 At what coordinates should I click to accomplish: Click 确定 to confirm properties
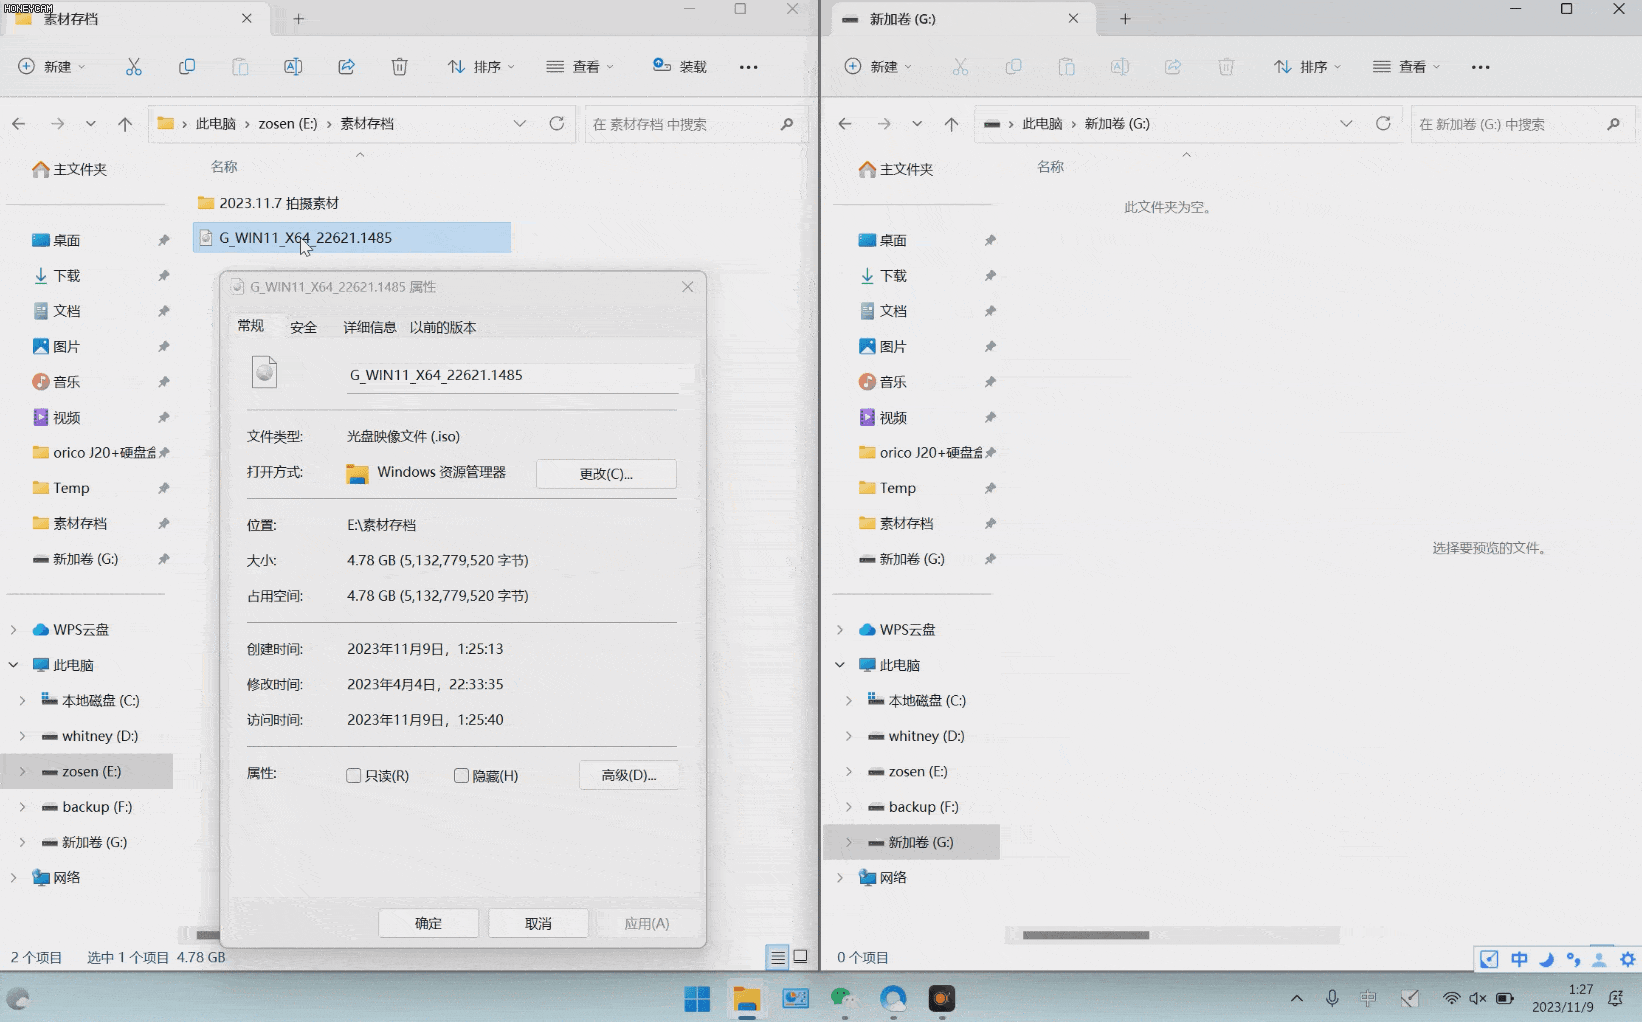tap(428, 923)
